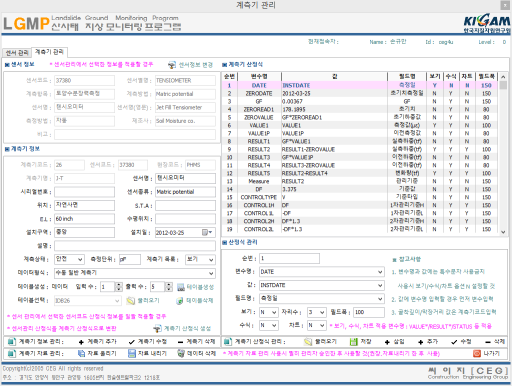Click 데이터 삭제 to delete data
This screenshot has width=512, height=387.
(196, 353)
